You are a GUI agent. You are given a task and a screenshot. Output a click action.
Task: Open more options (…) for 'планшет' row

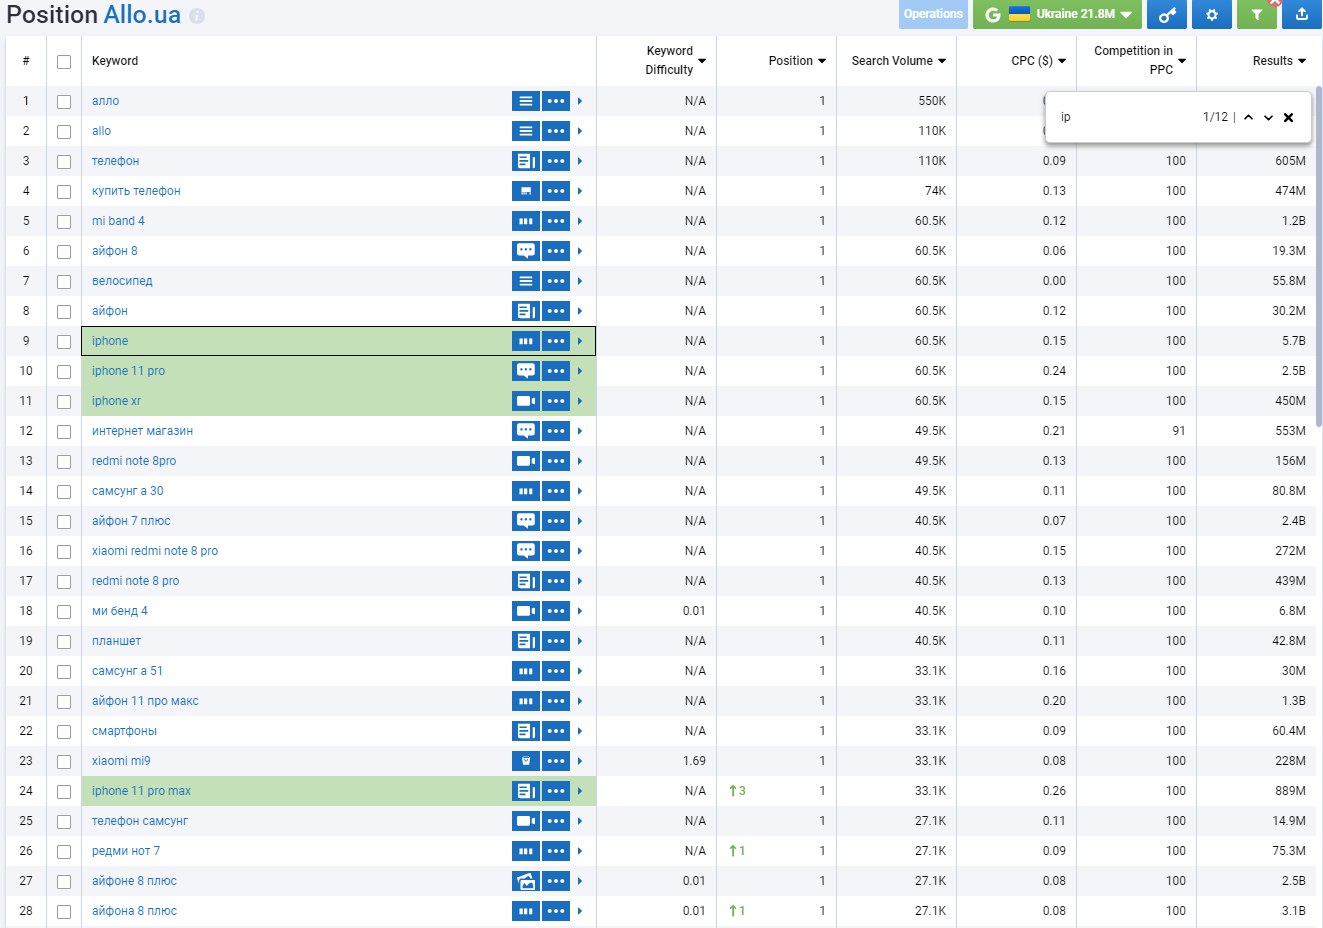point(556,641)
